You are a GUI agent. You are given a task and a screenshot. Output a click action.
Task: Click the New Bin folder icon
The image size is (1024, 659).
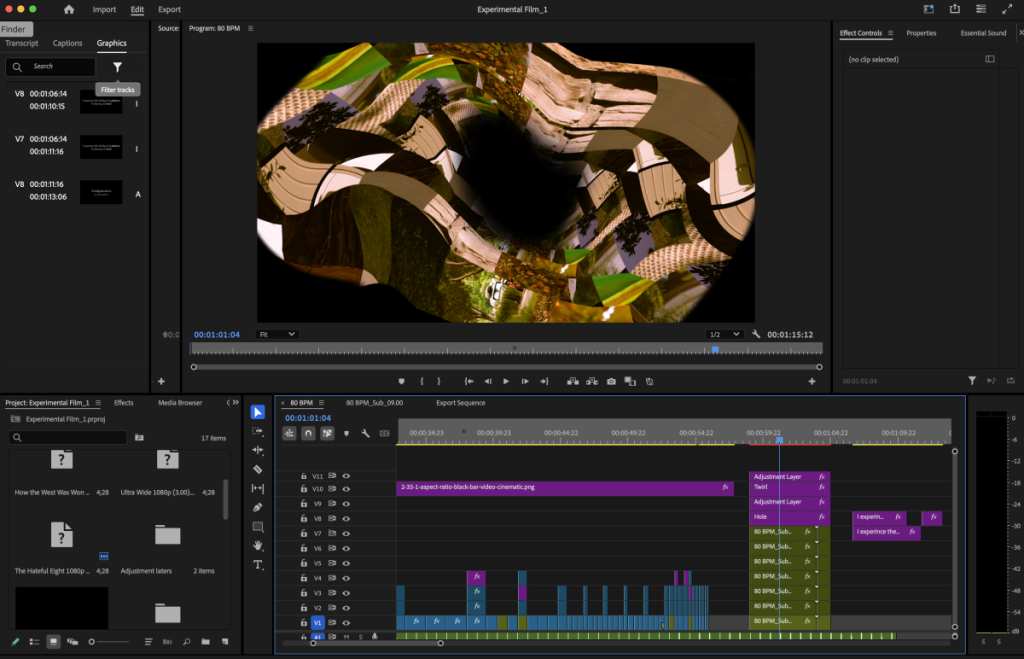[205, 641]
